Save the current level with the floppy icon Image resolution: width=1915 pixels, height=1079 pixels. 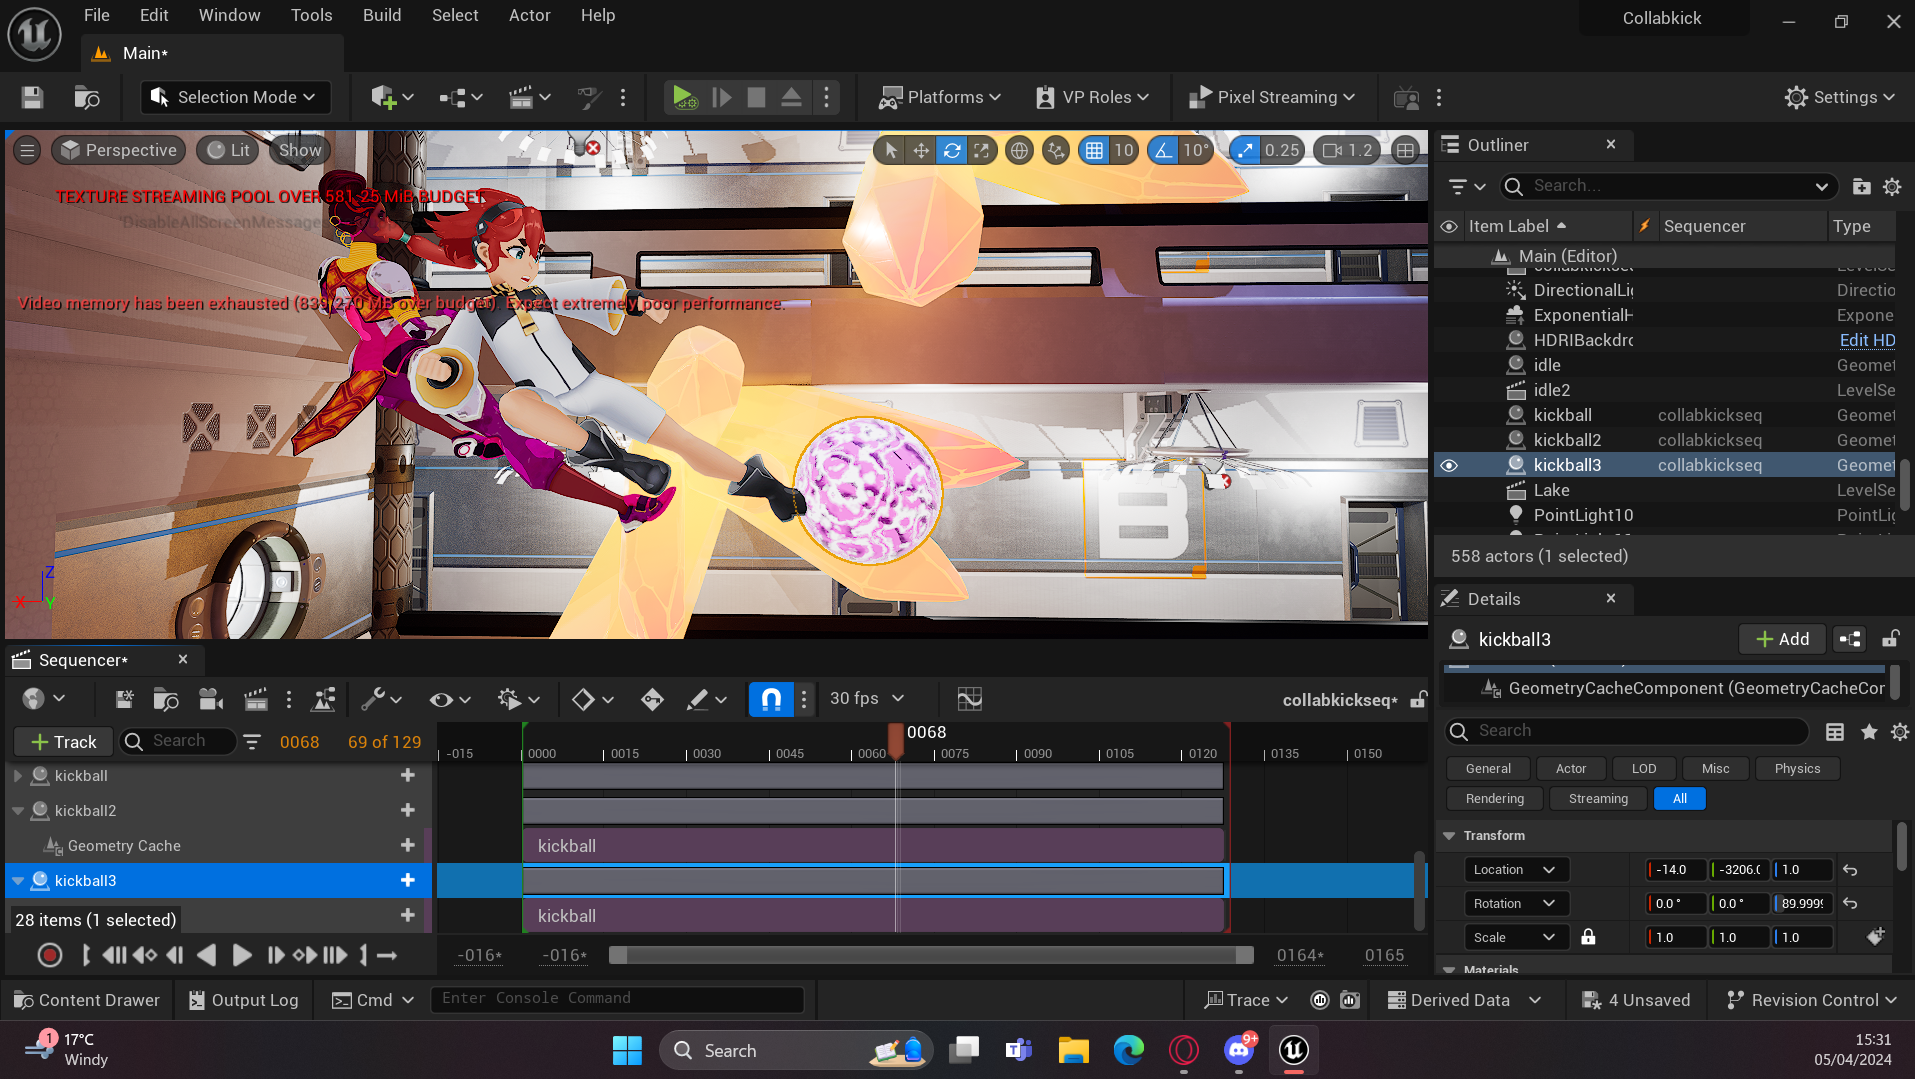coord(32,97)
